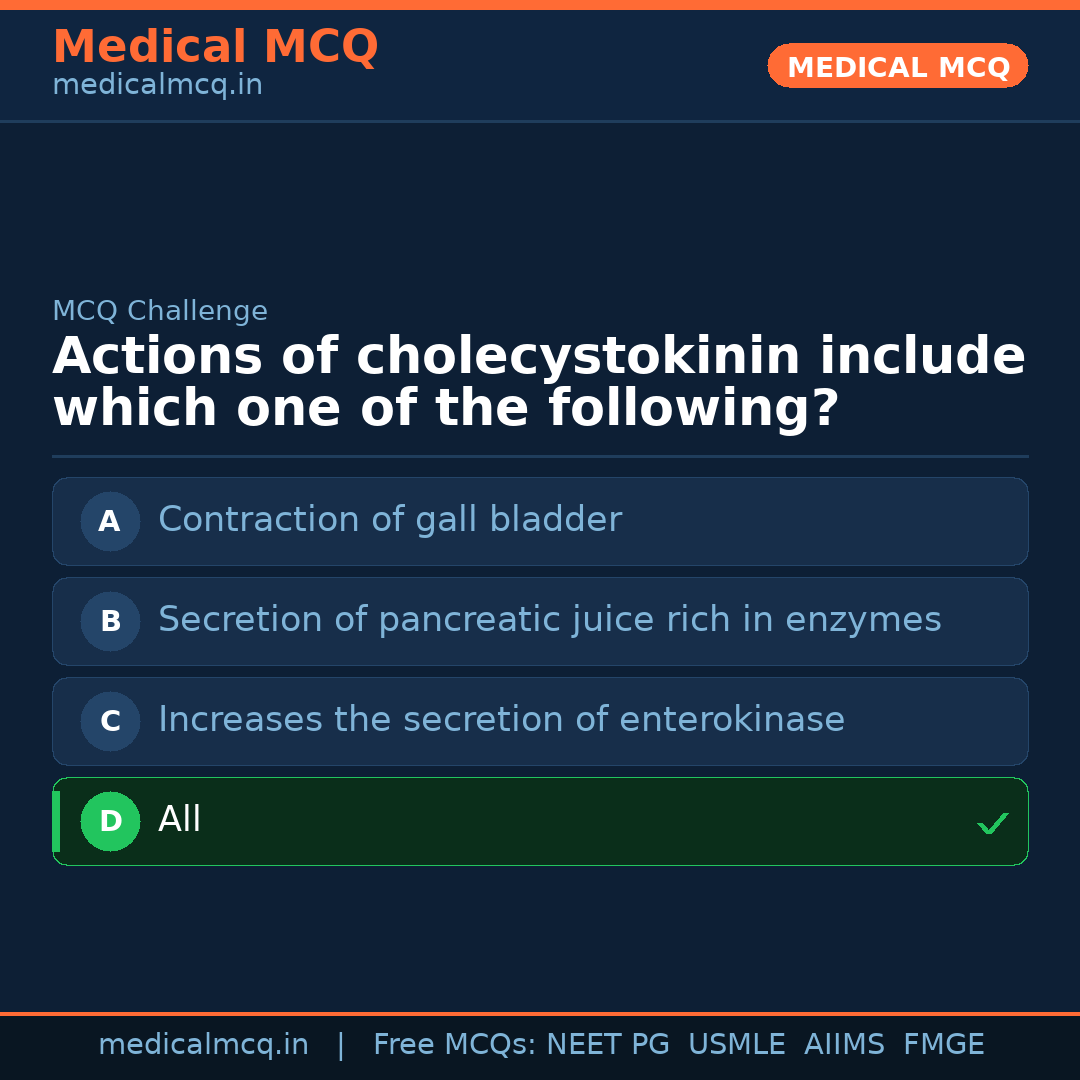The image size is (1080, 1080).
Task: Click the Medical MCQ header title
Action: pos(215,47)
